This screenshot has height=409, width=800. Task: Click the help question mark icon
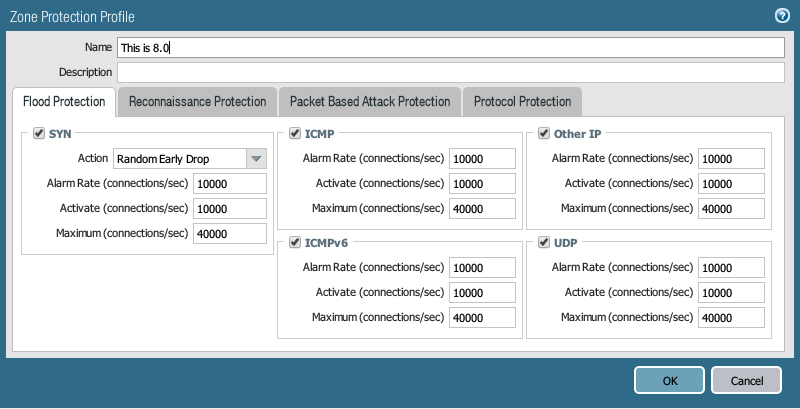783,16
